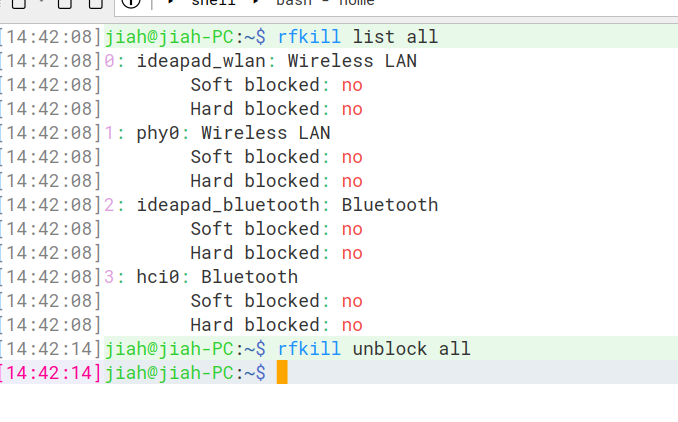Click Soft blocked "no" under ideapad_wlan
The image size is (678, 422).
coord(352,85)
